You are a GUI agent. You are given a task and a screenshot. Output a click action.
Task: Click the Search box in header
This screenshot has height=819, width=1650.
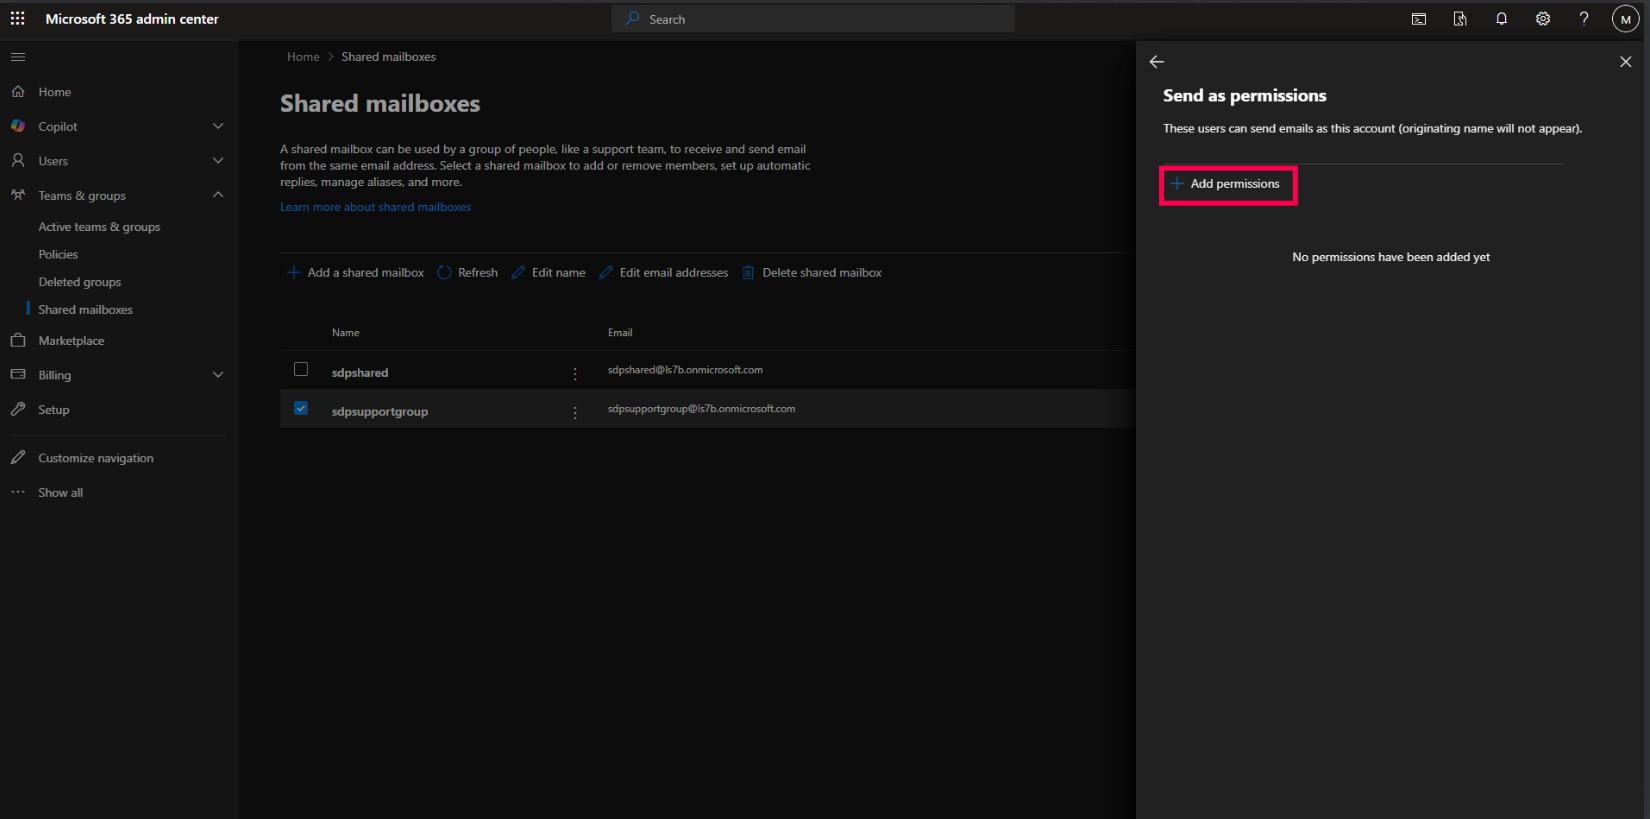pos(813,19)
